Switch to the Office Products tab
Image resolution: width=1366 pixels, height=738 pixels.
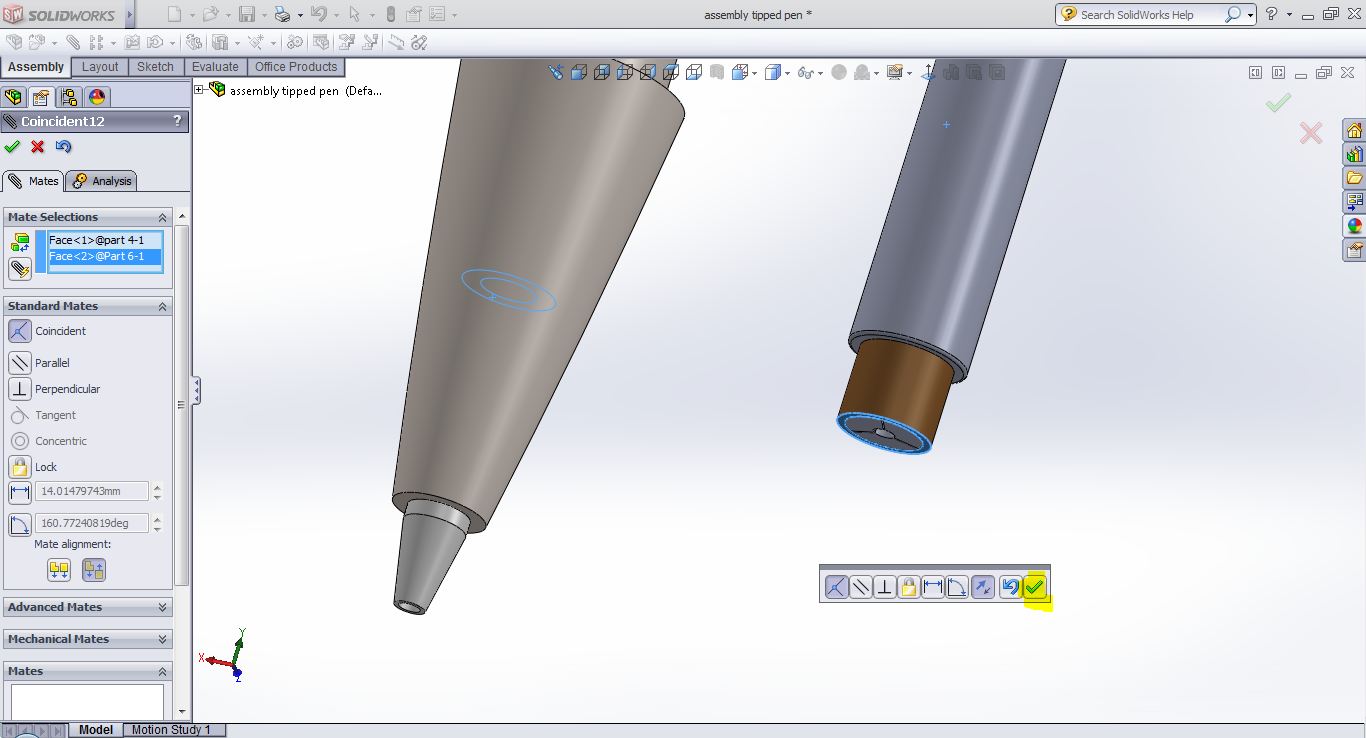click(296, 67)
